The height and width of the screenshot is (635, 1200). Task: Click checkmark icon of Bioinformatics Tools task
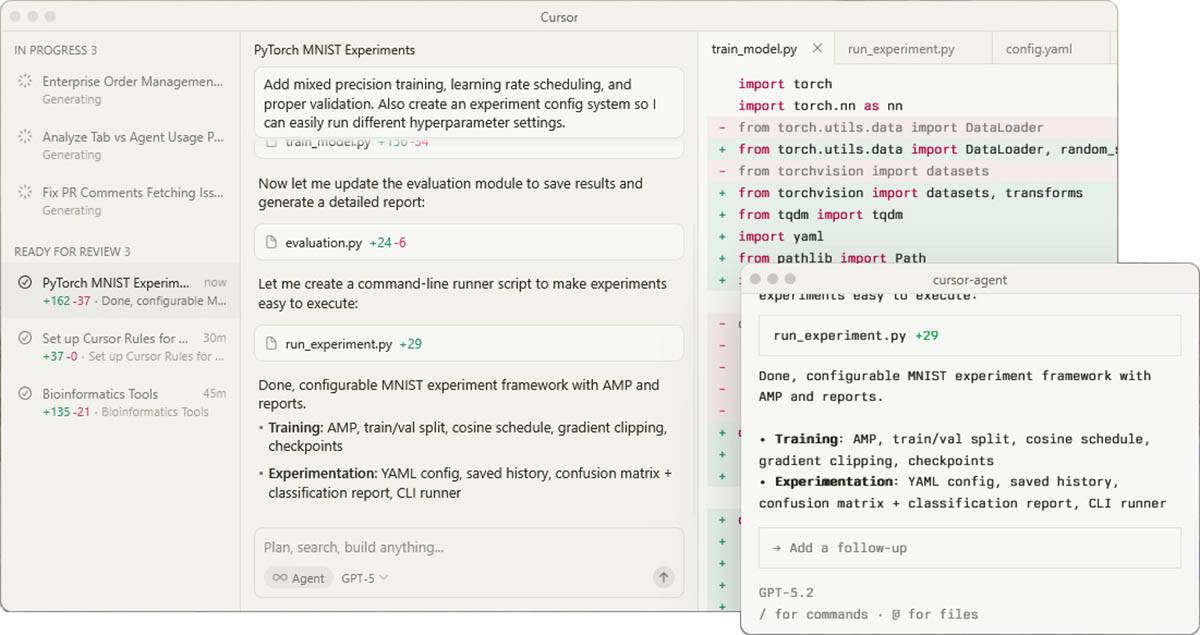click(x=25, y=394)
